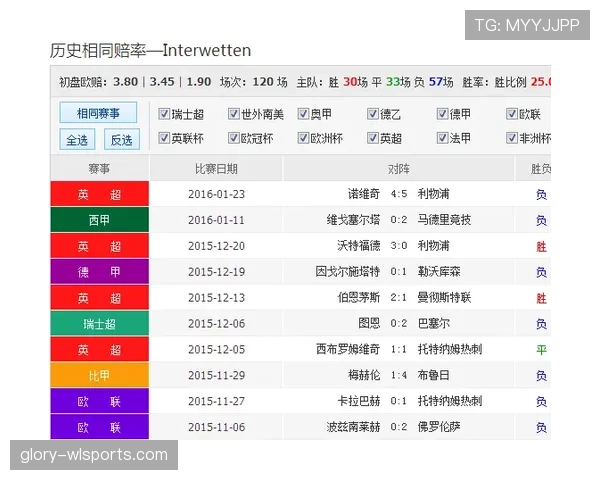Screen dimensions: 600x480
Task: Click 负 result in 图恩 row
Action: [541, 324]
